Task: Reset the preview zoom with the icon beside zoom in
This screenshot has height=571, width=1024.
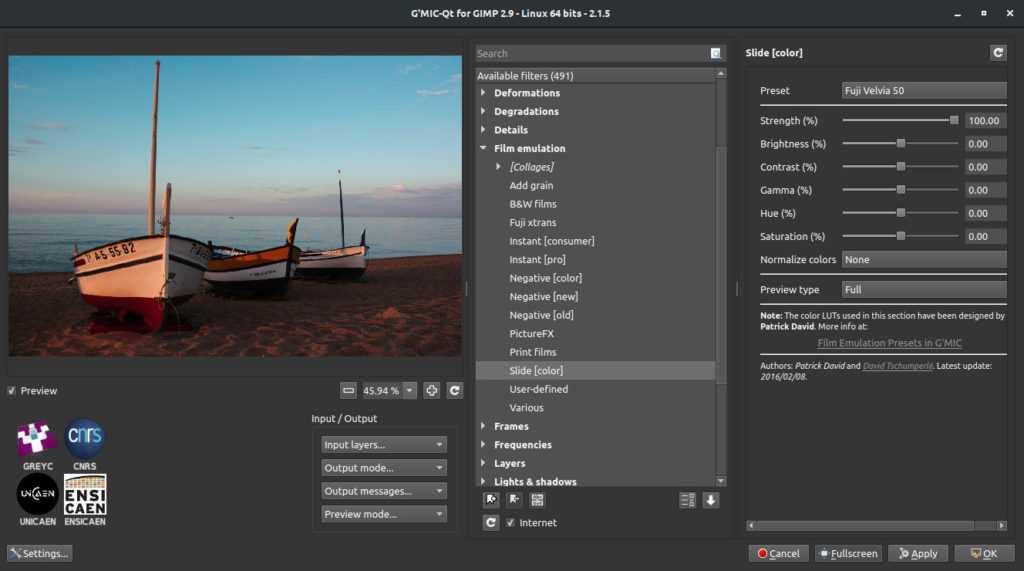Action: click(x=455, y=390)
